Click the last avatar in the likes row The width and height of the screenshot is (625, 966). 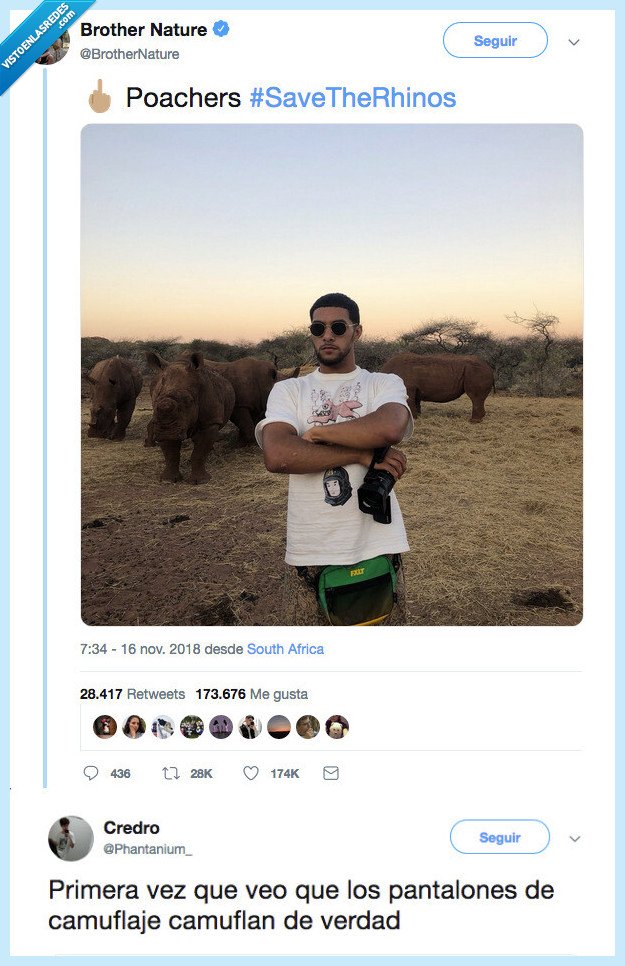click(340, 726)
